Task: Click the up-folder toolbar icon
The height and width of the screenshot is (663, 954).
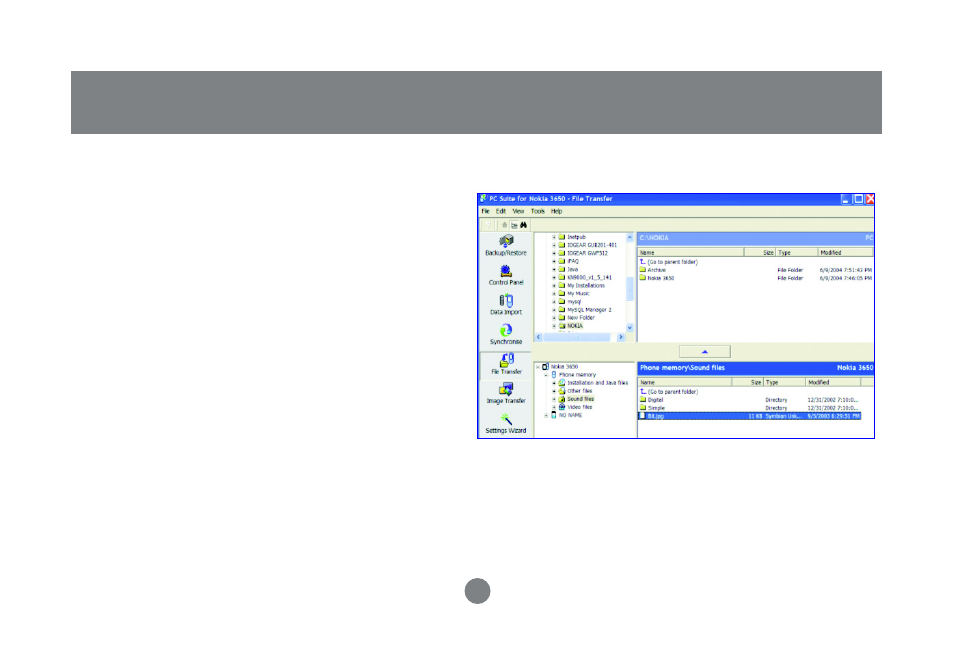Action: pos(504,225)
